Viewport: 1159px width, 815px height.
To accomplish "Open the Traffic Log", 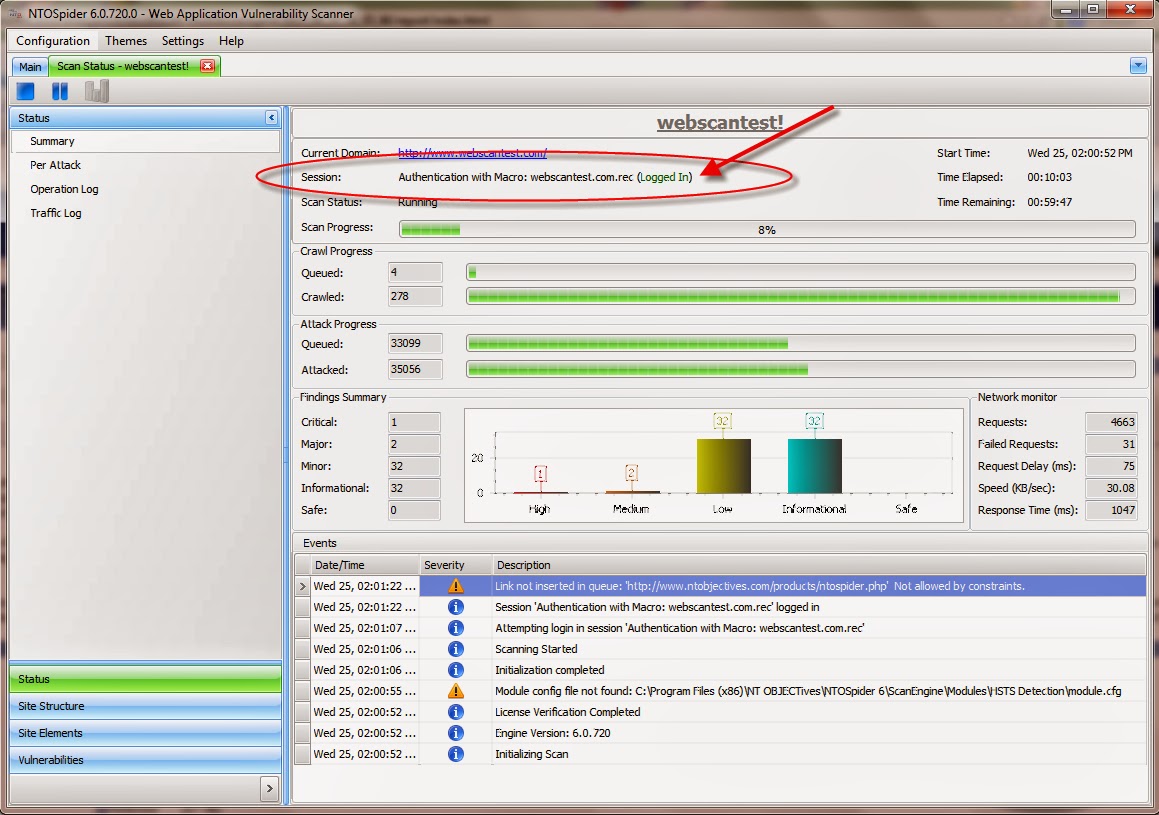I will pos(55,213).
